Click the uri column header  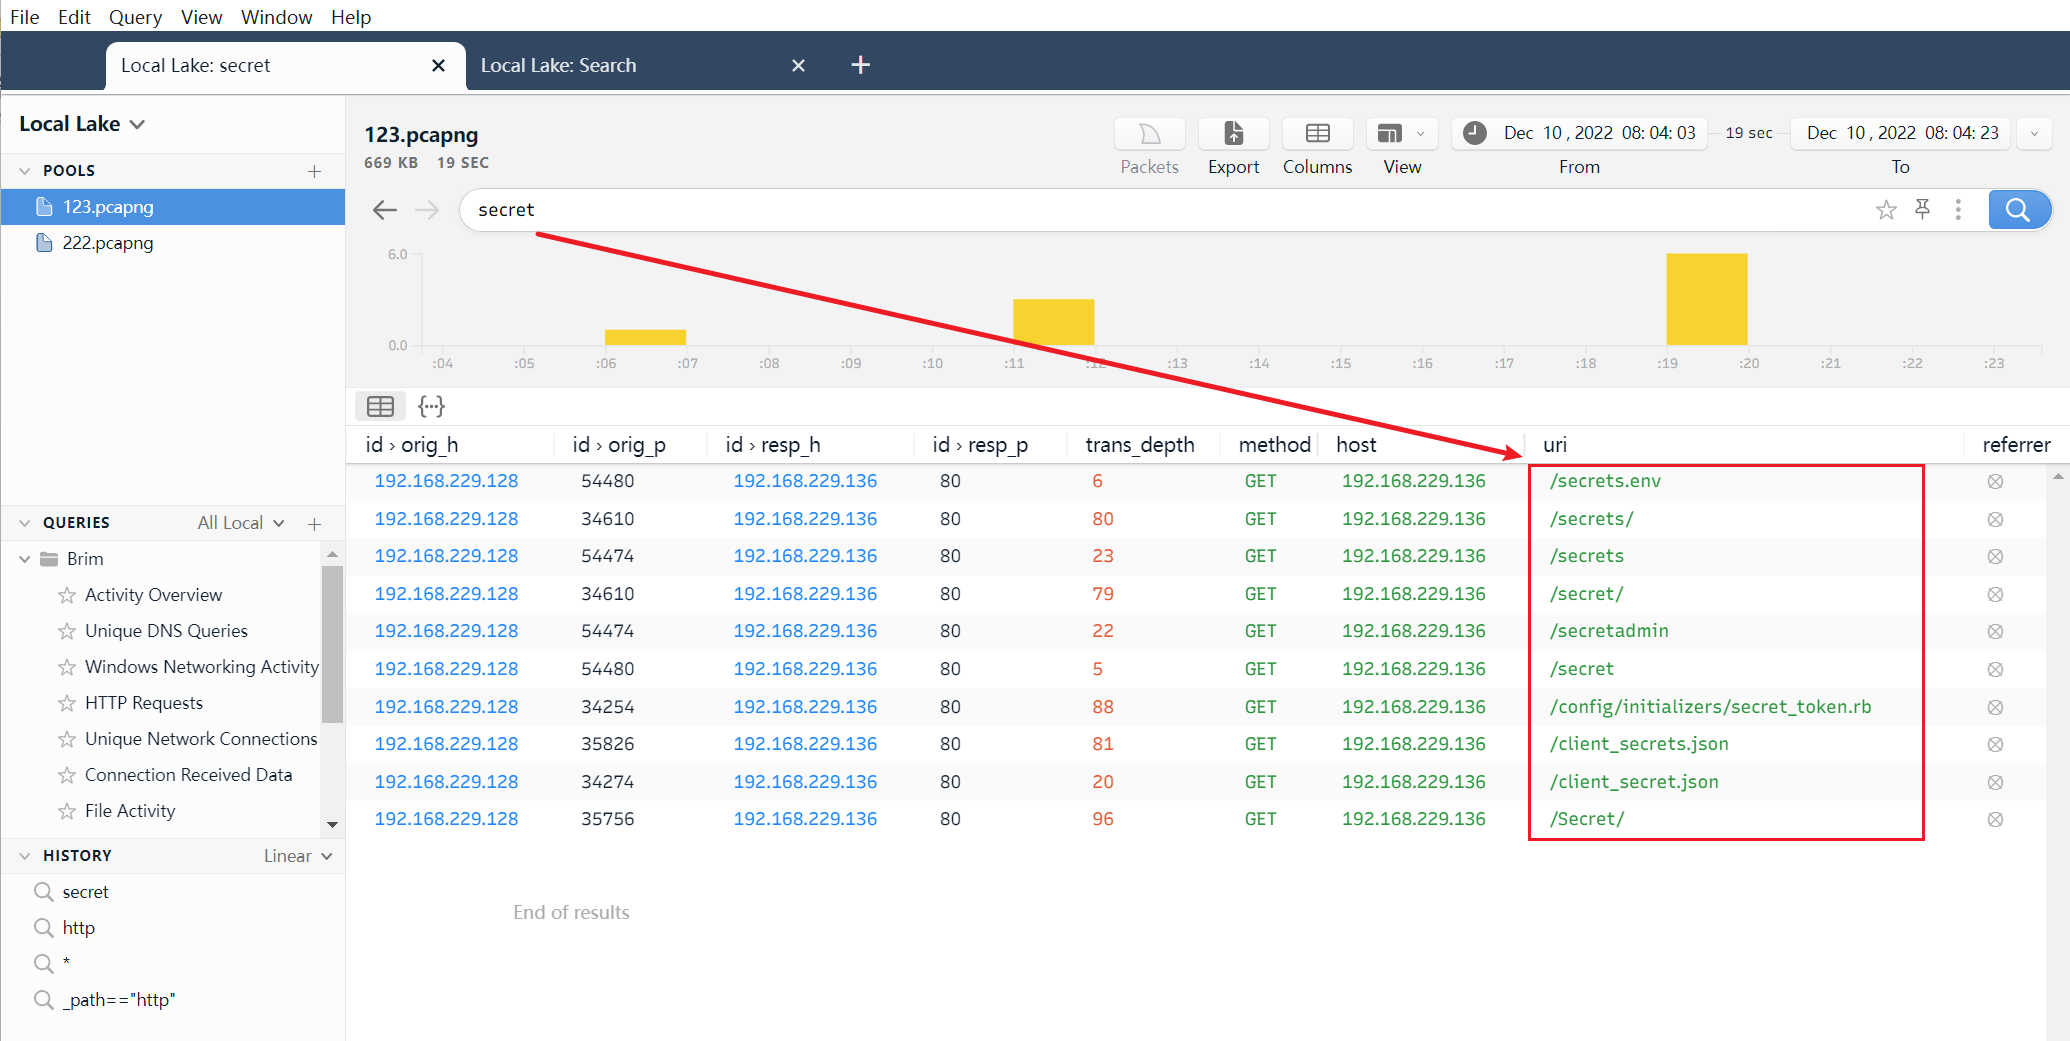pos(1555,445)
